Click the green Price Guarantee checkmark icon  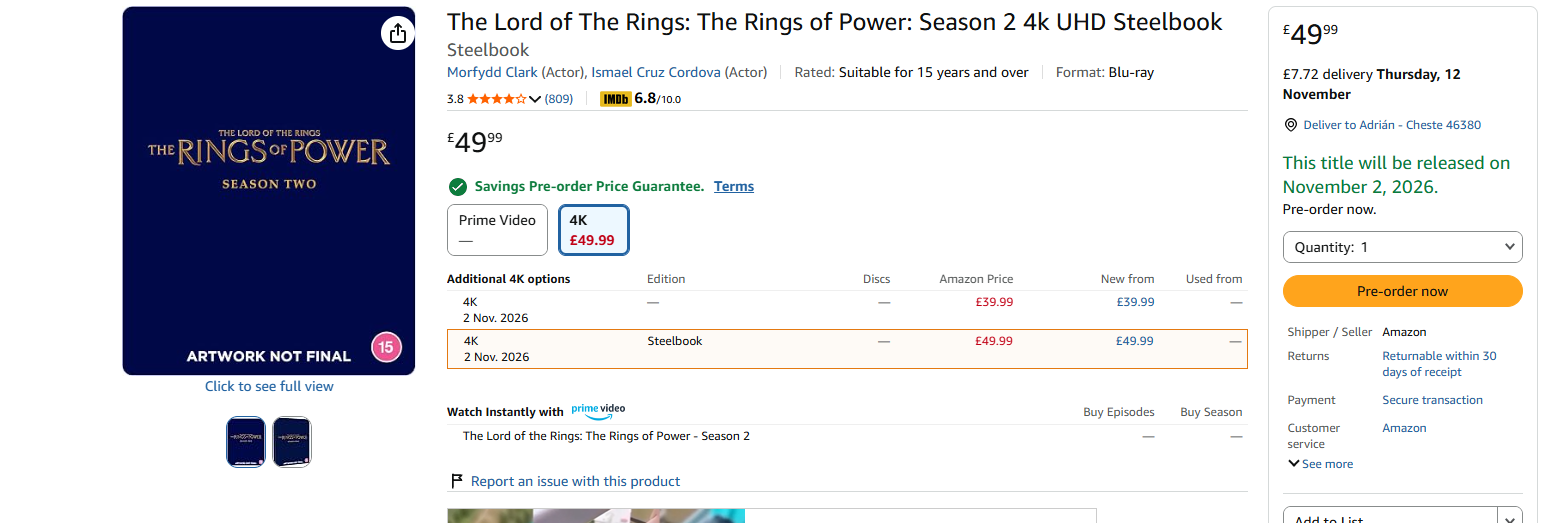[458, 186]
